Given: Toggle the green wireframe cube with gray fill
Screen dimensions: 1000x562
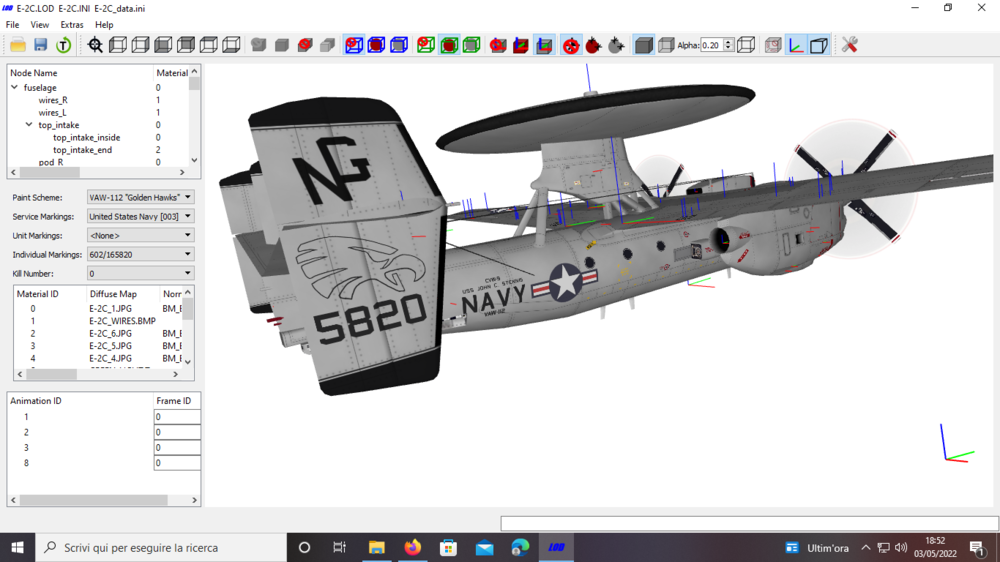Looking at the screenshot, I should pos(471,45).
